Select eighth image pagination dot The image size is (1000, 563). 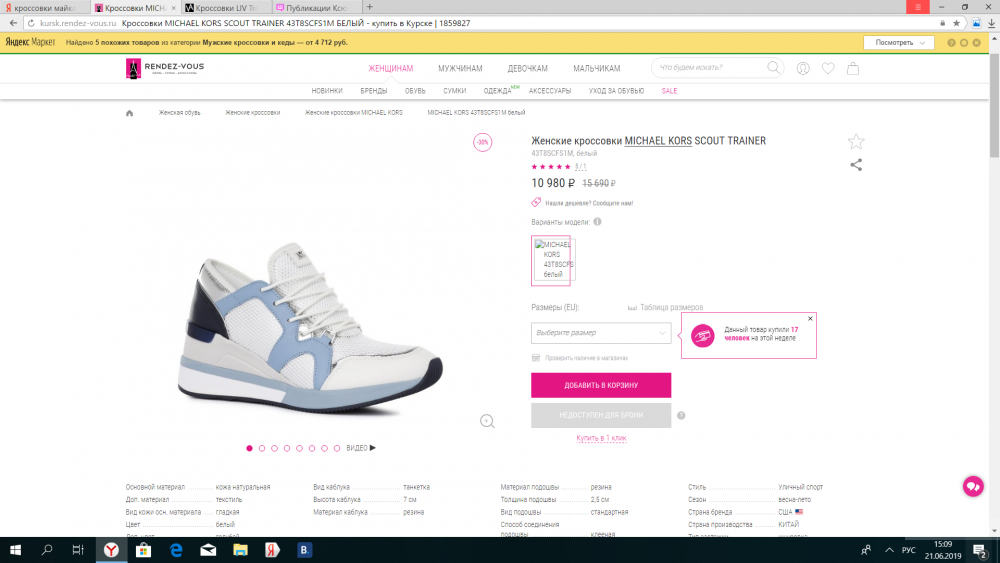coord(337,448)
